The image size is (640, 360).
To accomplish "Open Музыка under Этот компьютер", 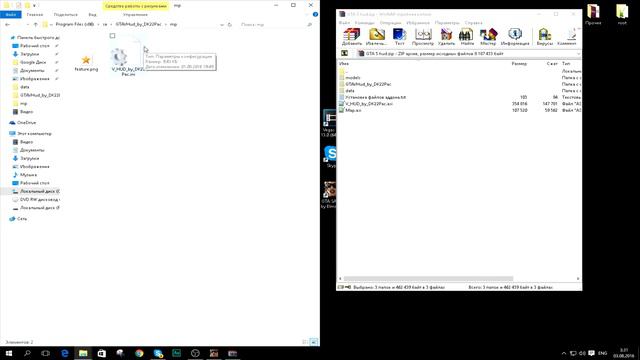I will (x=28, y=175).
